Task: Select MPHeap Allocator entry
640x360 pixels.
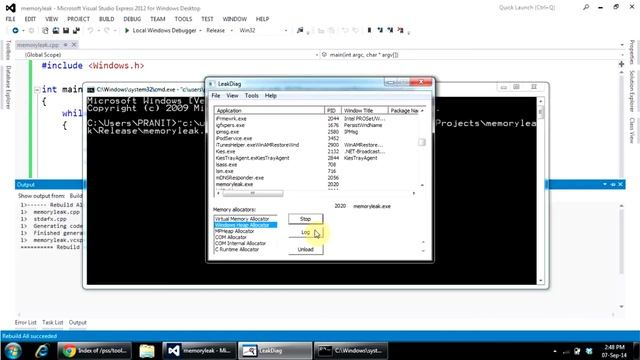Action: coord(245,231)
